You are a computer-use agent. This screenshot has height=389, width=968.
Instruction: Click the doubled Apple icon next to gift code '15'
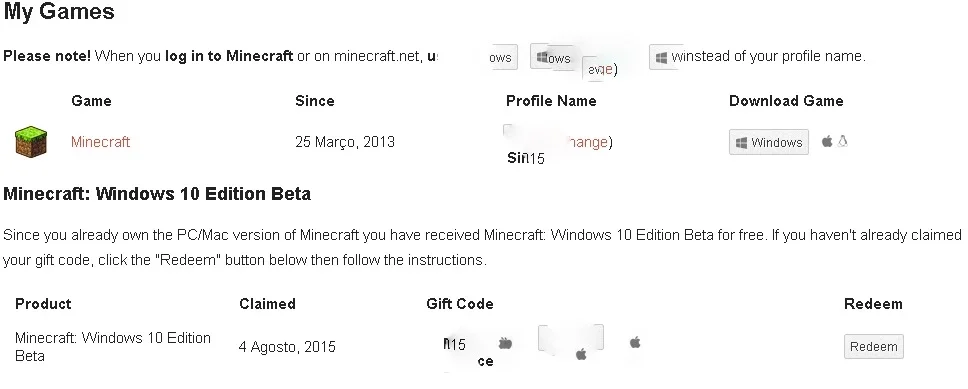[x=506, y=343]
